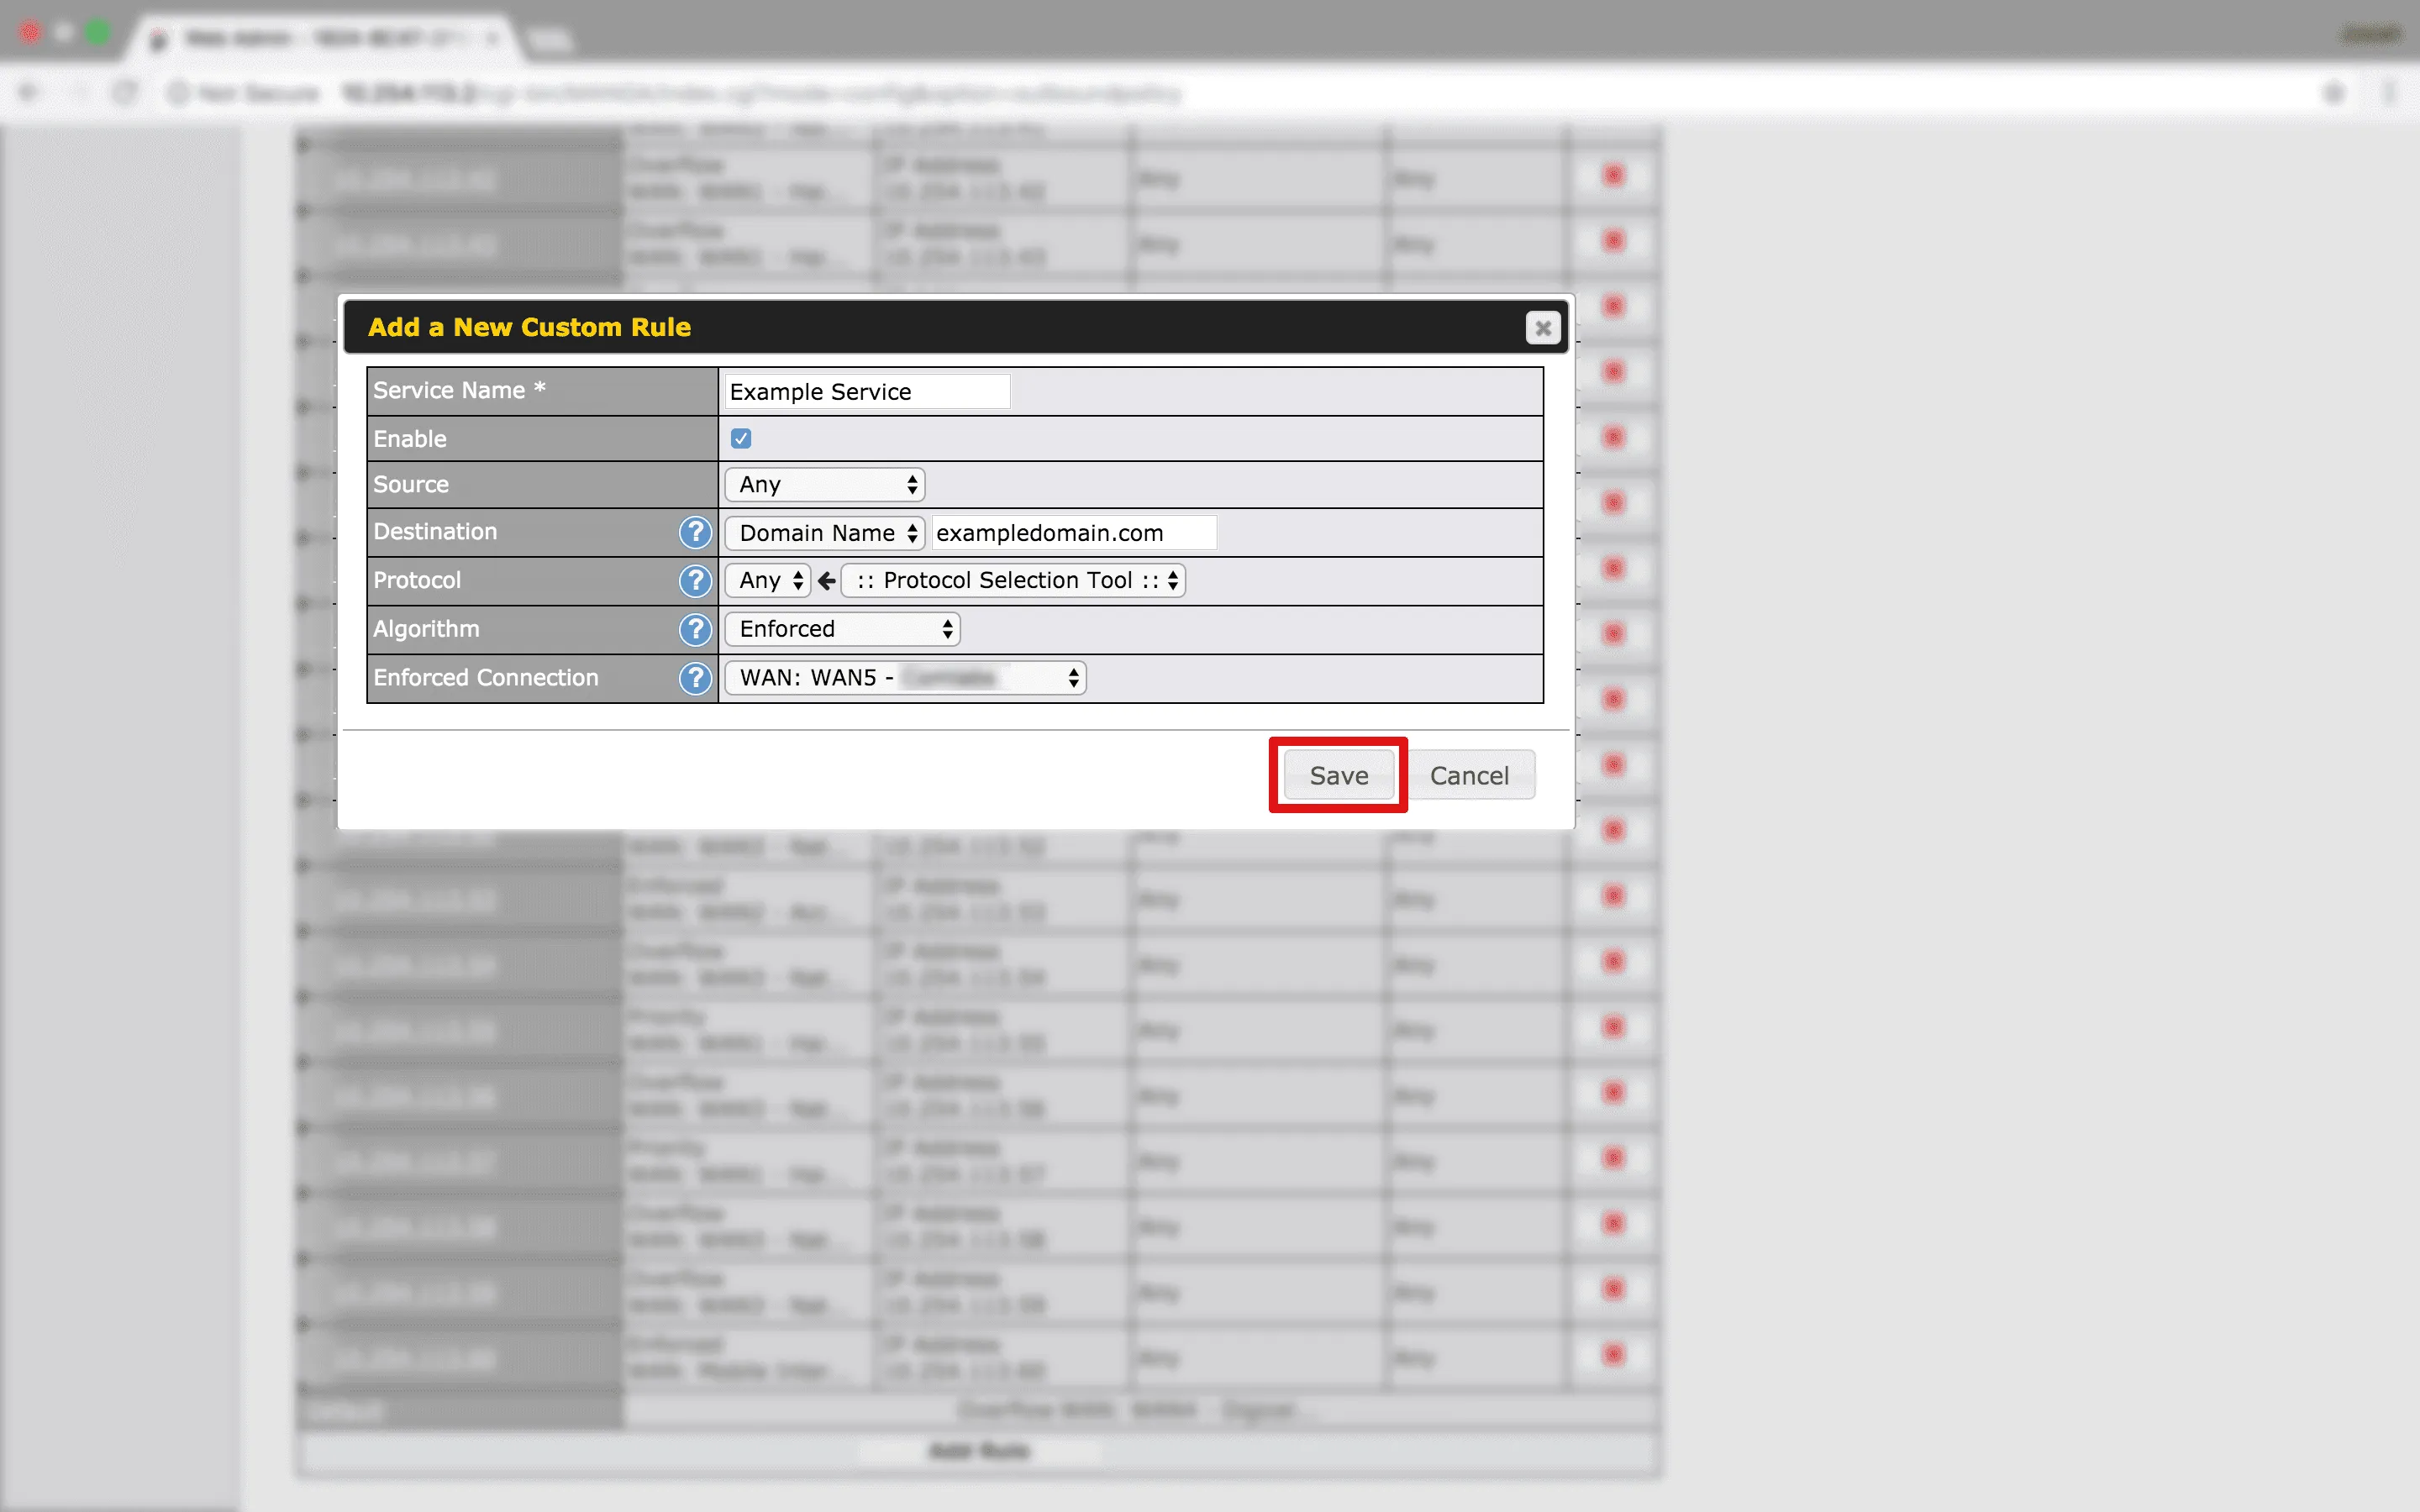
Task: Open the Domain Name destination type dropdown
Action: click(x=825, y=533)
